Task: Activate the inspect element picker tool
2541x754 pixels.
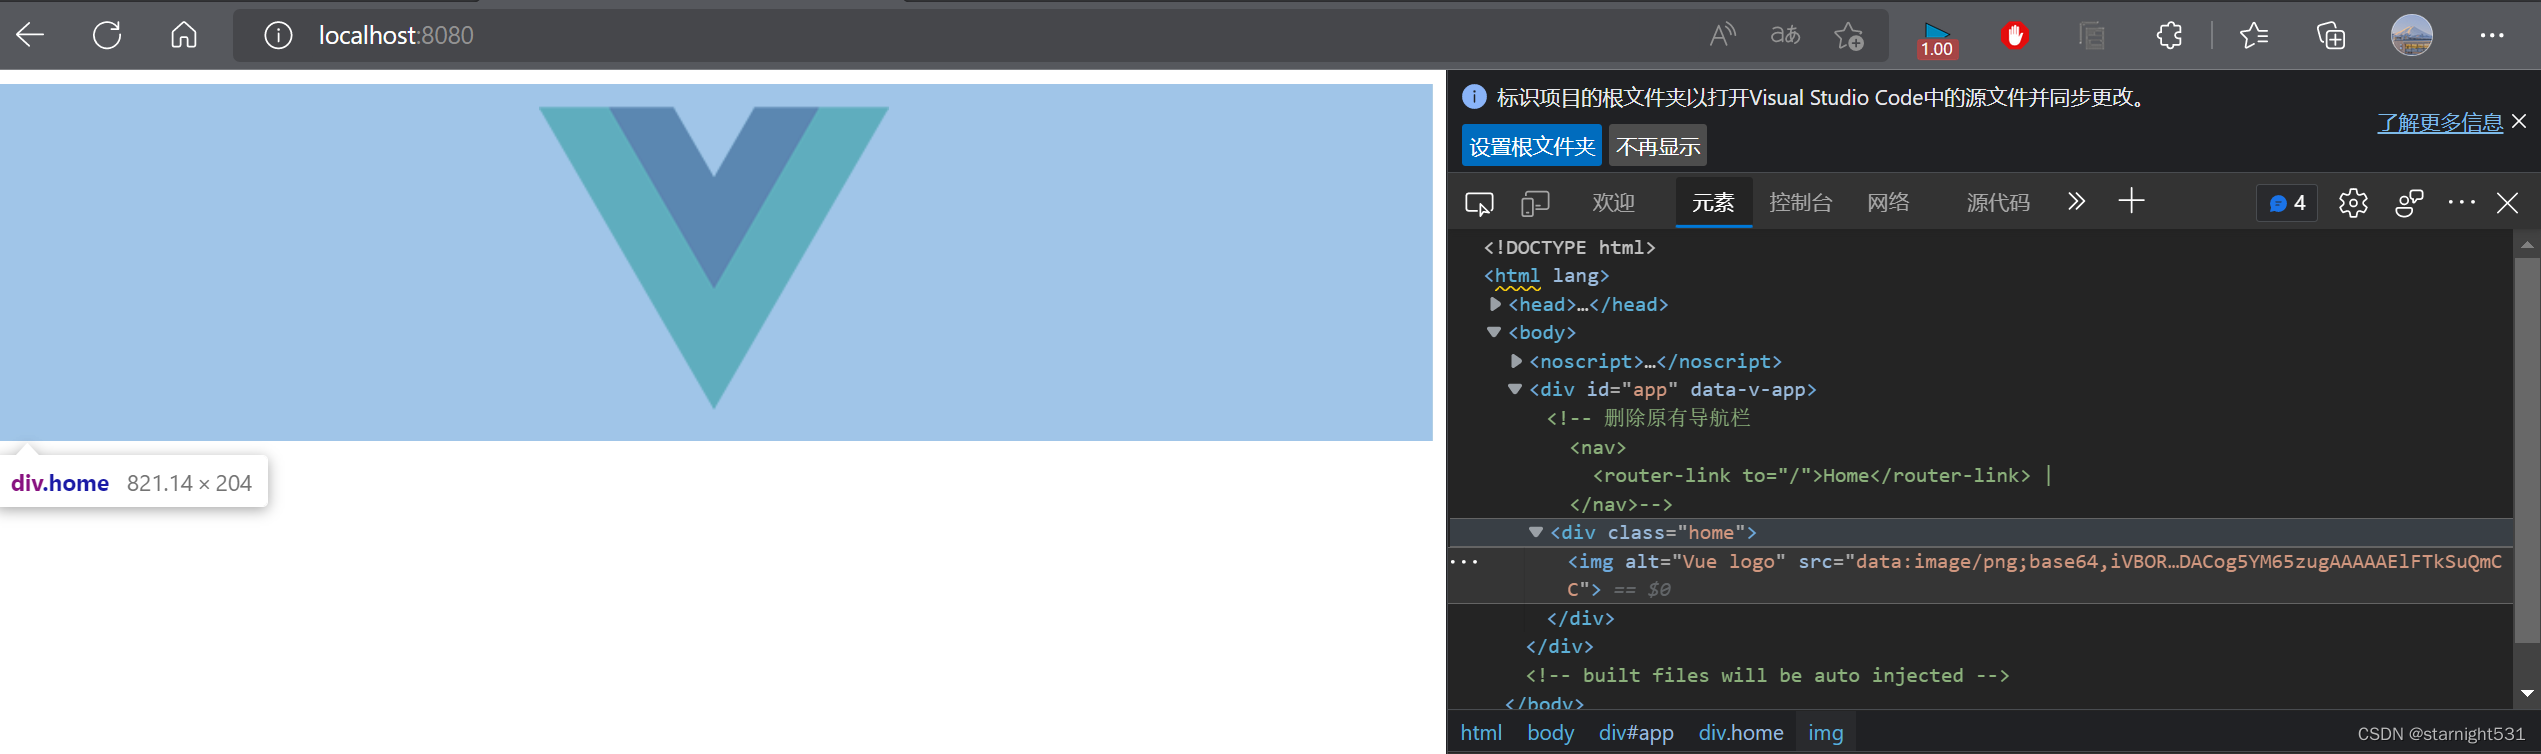Action: [x=1479, y=203]
